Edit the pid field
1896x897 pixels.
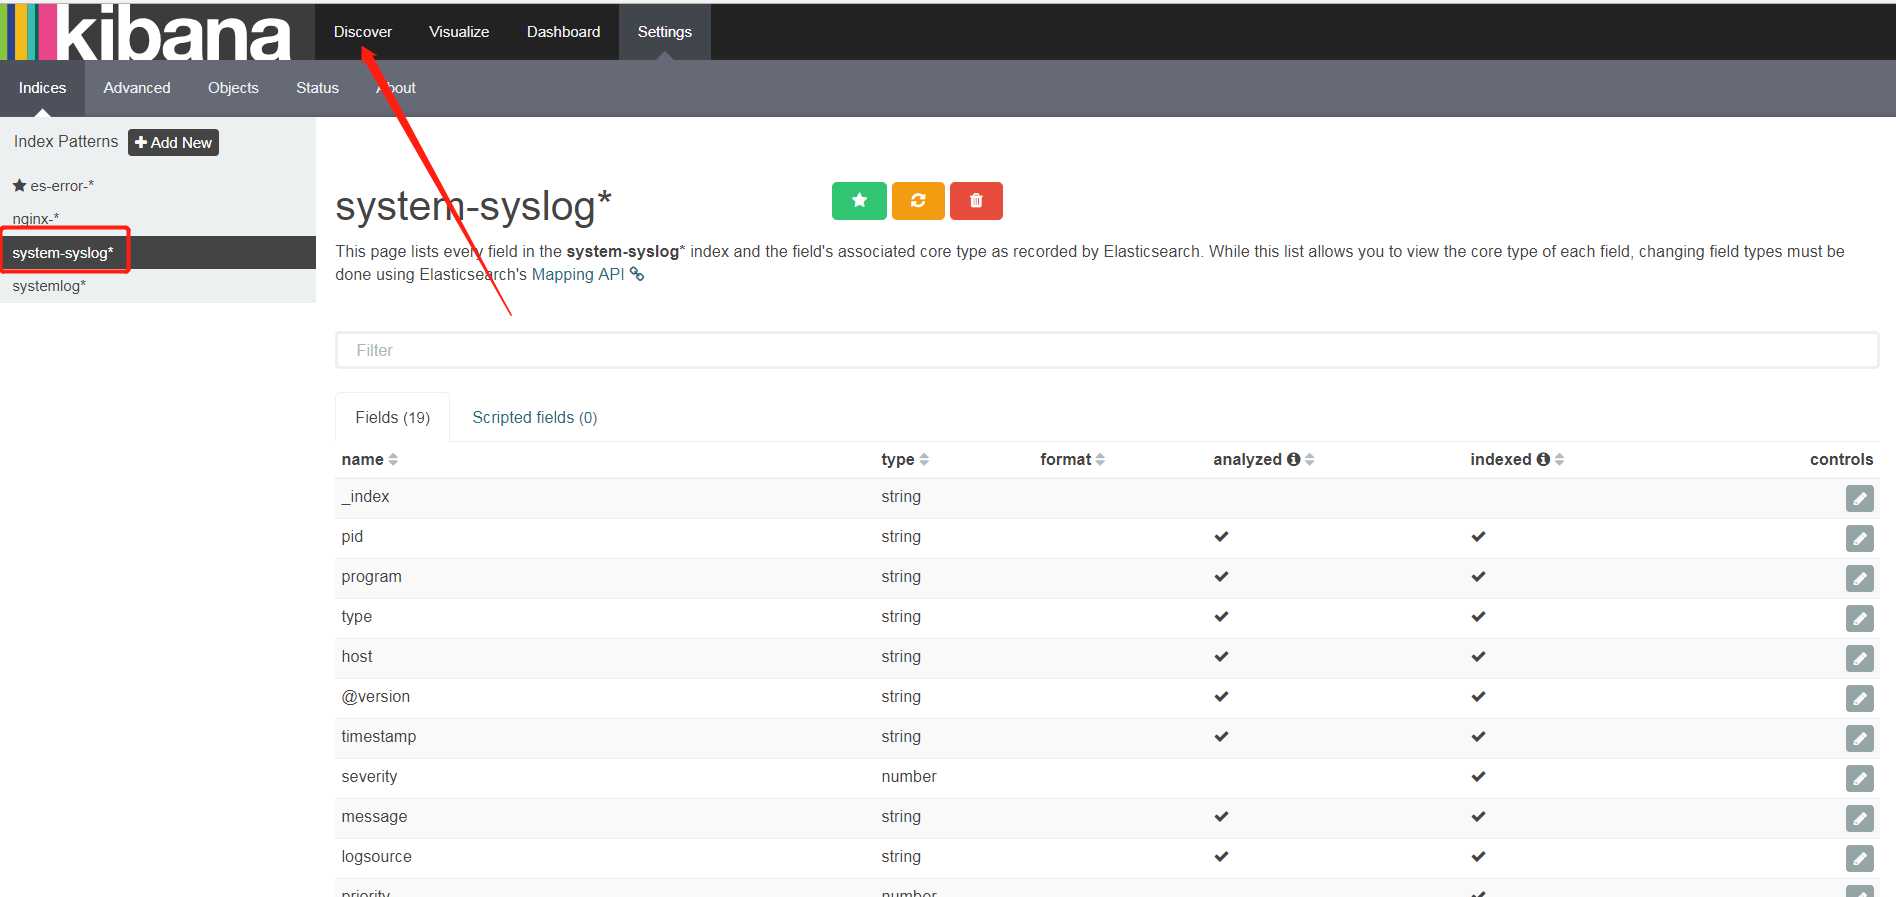(1859, 538)
